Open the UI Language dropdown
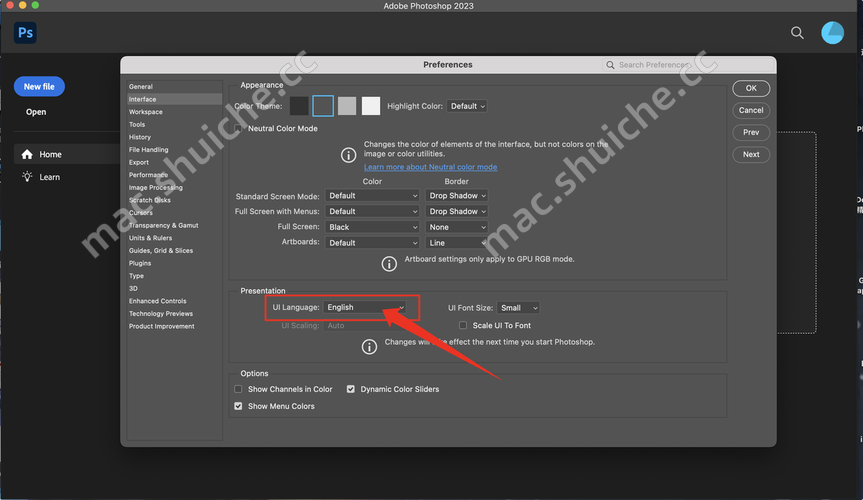 [365, 308]
